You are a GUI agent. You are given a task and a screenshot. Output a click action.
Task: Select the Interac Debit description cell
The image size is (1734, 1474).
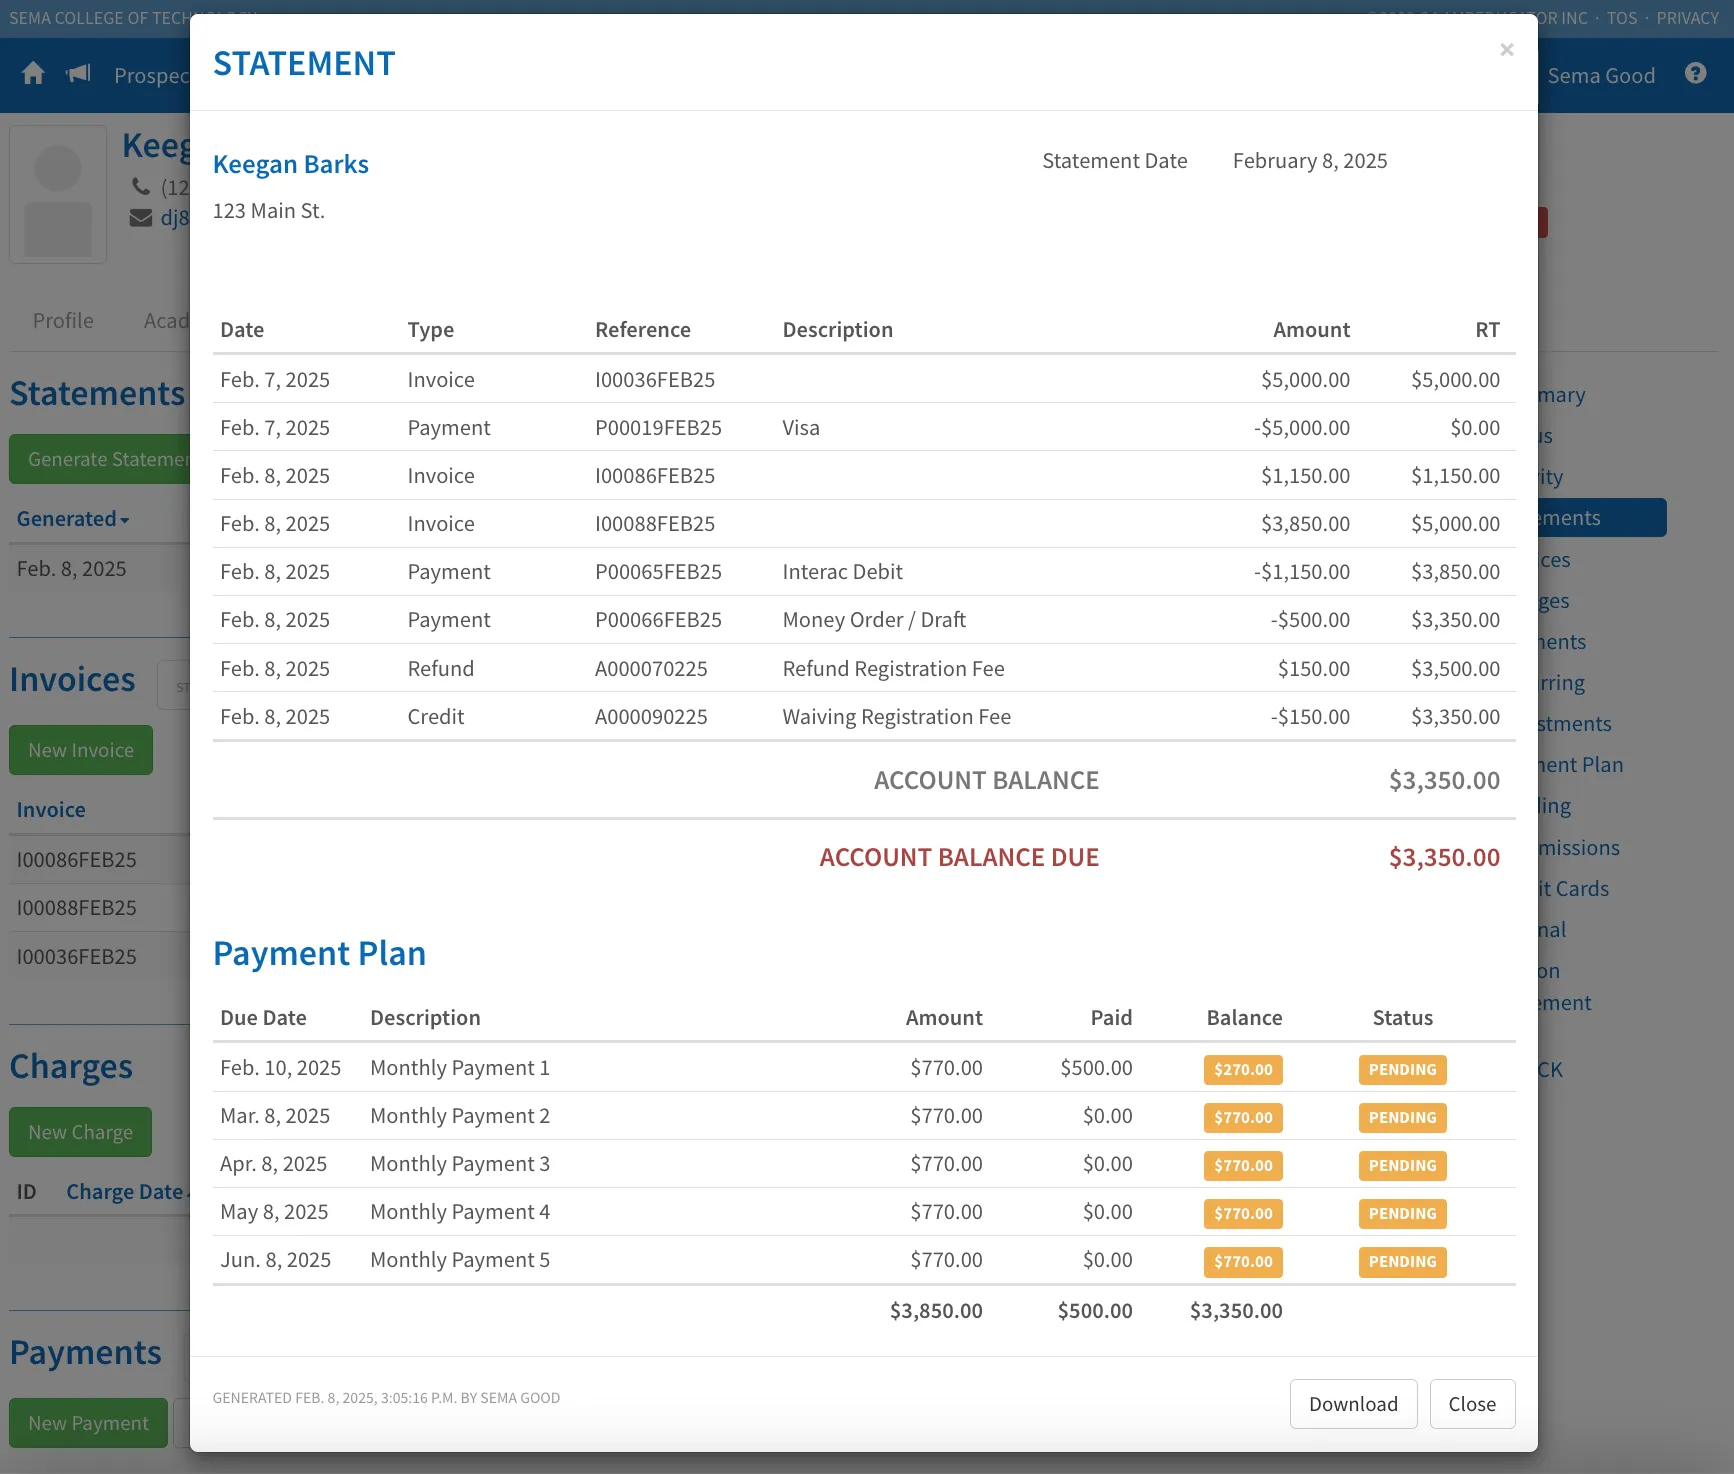pos(842,572)
